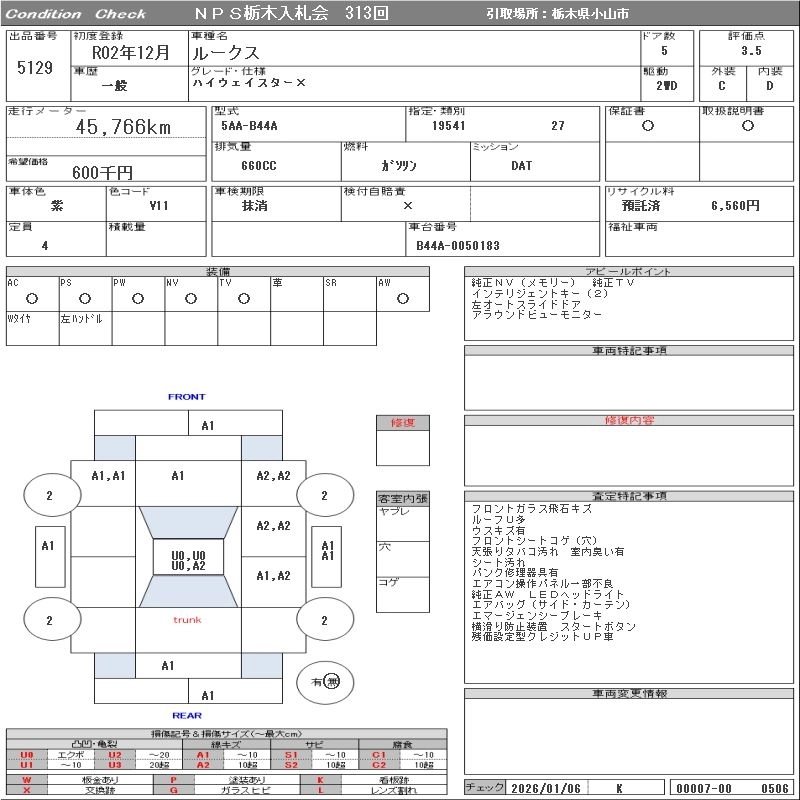Select the 左ハンドル equipment cell

[86, 329]
